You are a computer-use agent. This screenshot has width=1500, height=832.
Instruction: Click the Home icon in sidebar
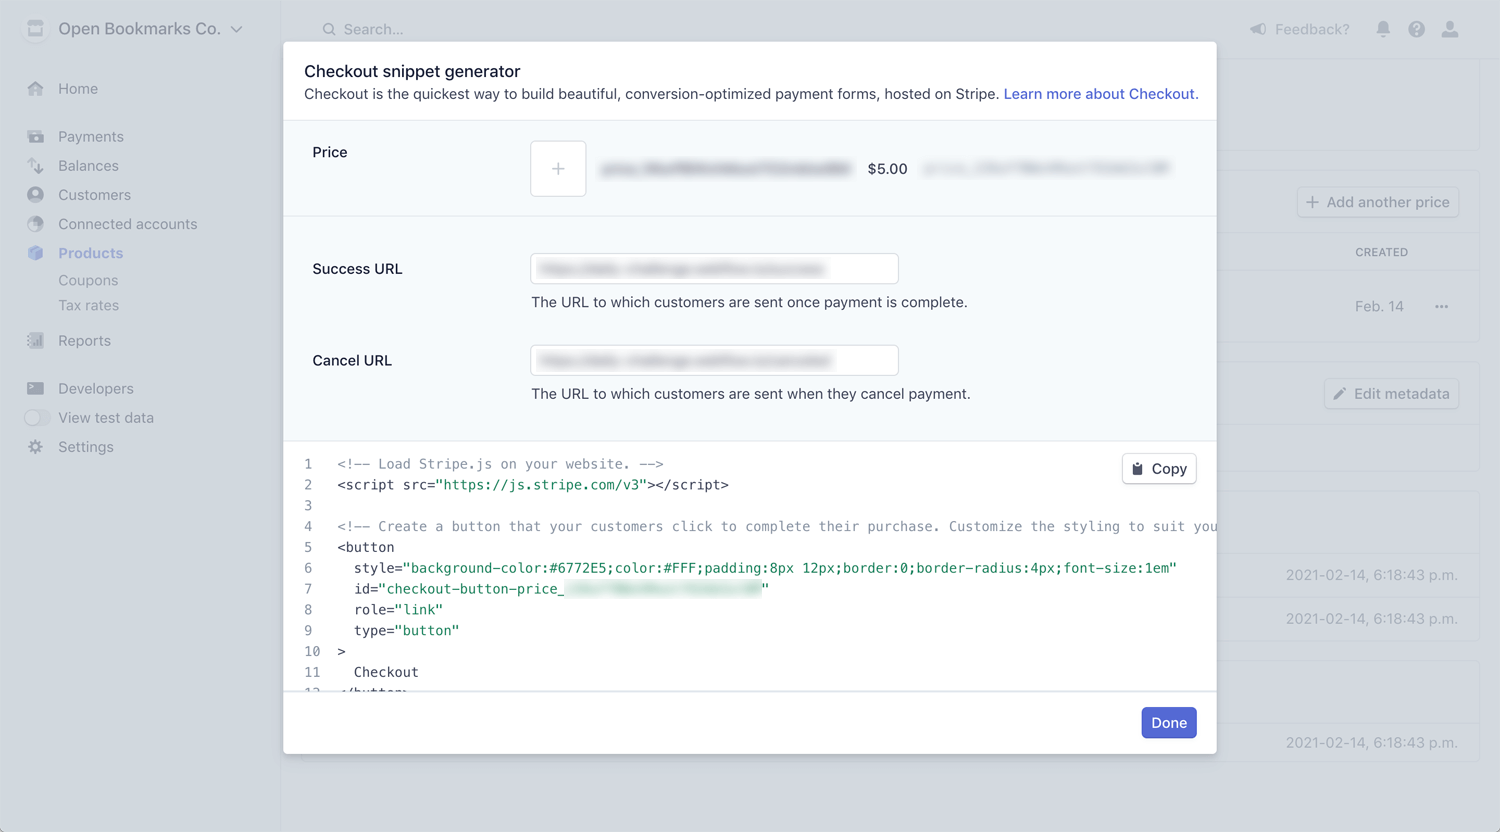point(36,89)
